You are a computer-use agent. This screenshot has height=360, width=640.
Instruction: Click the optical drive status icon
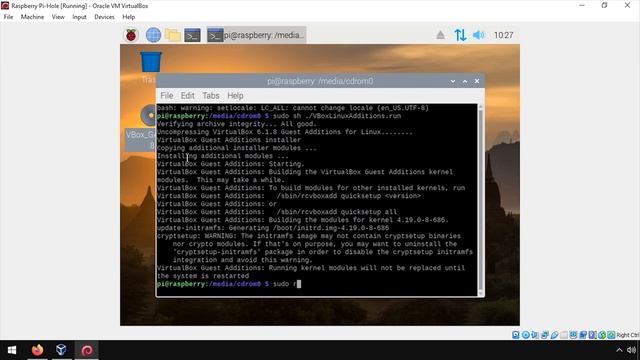point(526,335)
